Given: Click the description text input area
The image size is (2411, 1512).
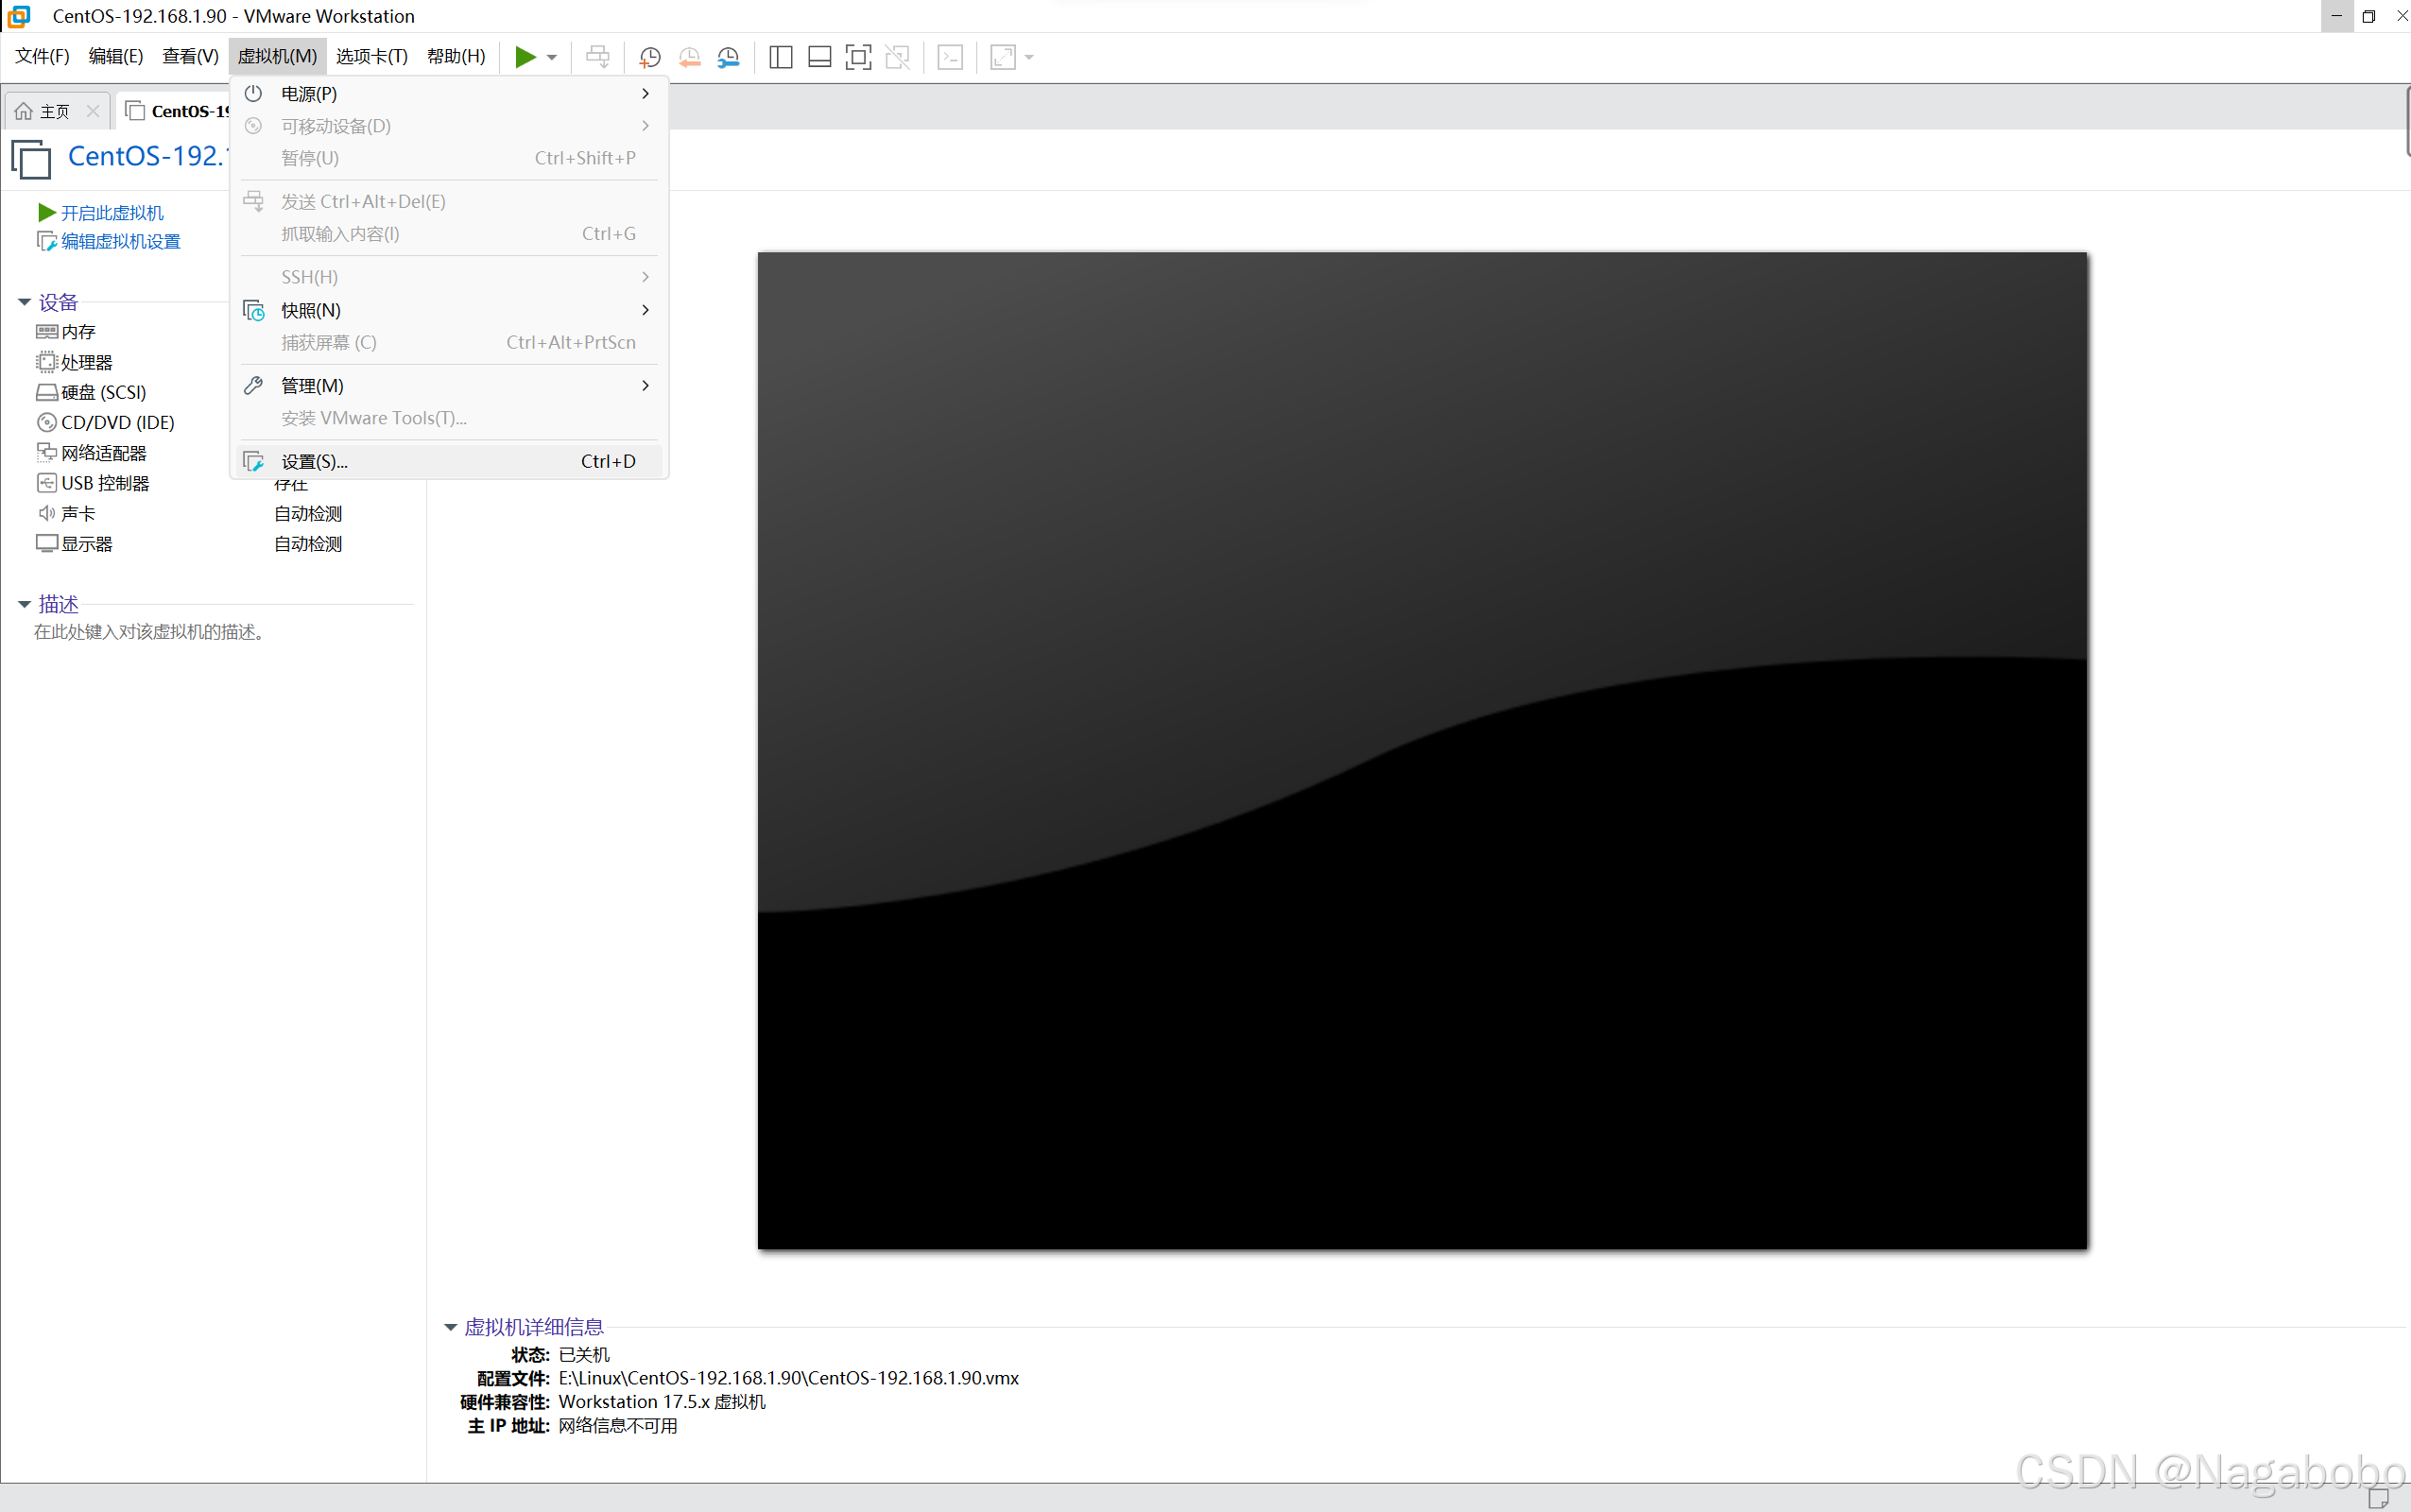Looking at the screenshot, I should click(x=150, y=632).
